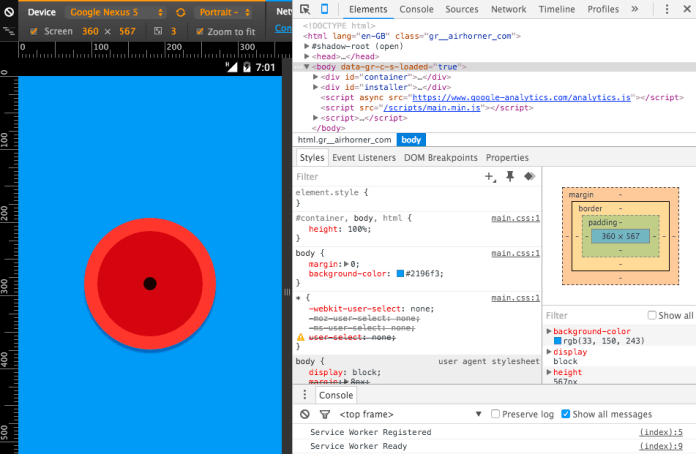The image size is (696, 454).
Task: Check Show all computed properties
Action: pos(652,315)
